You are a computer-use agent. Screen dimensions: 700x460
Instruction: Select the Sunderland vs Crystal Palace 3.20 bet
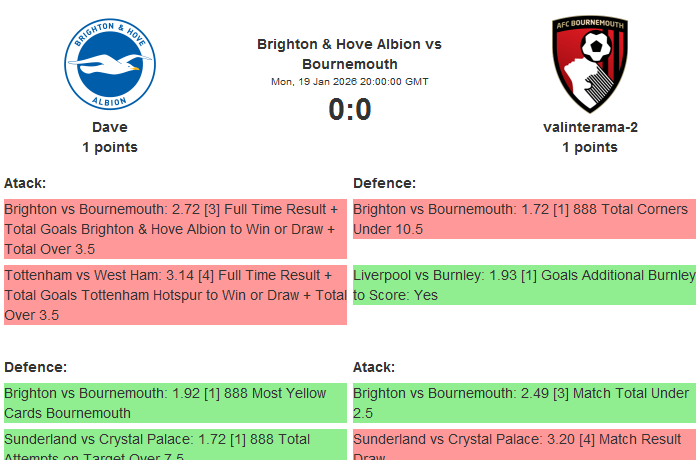[524, 444]
